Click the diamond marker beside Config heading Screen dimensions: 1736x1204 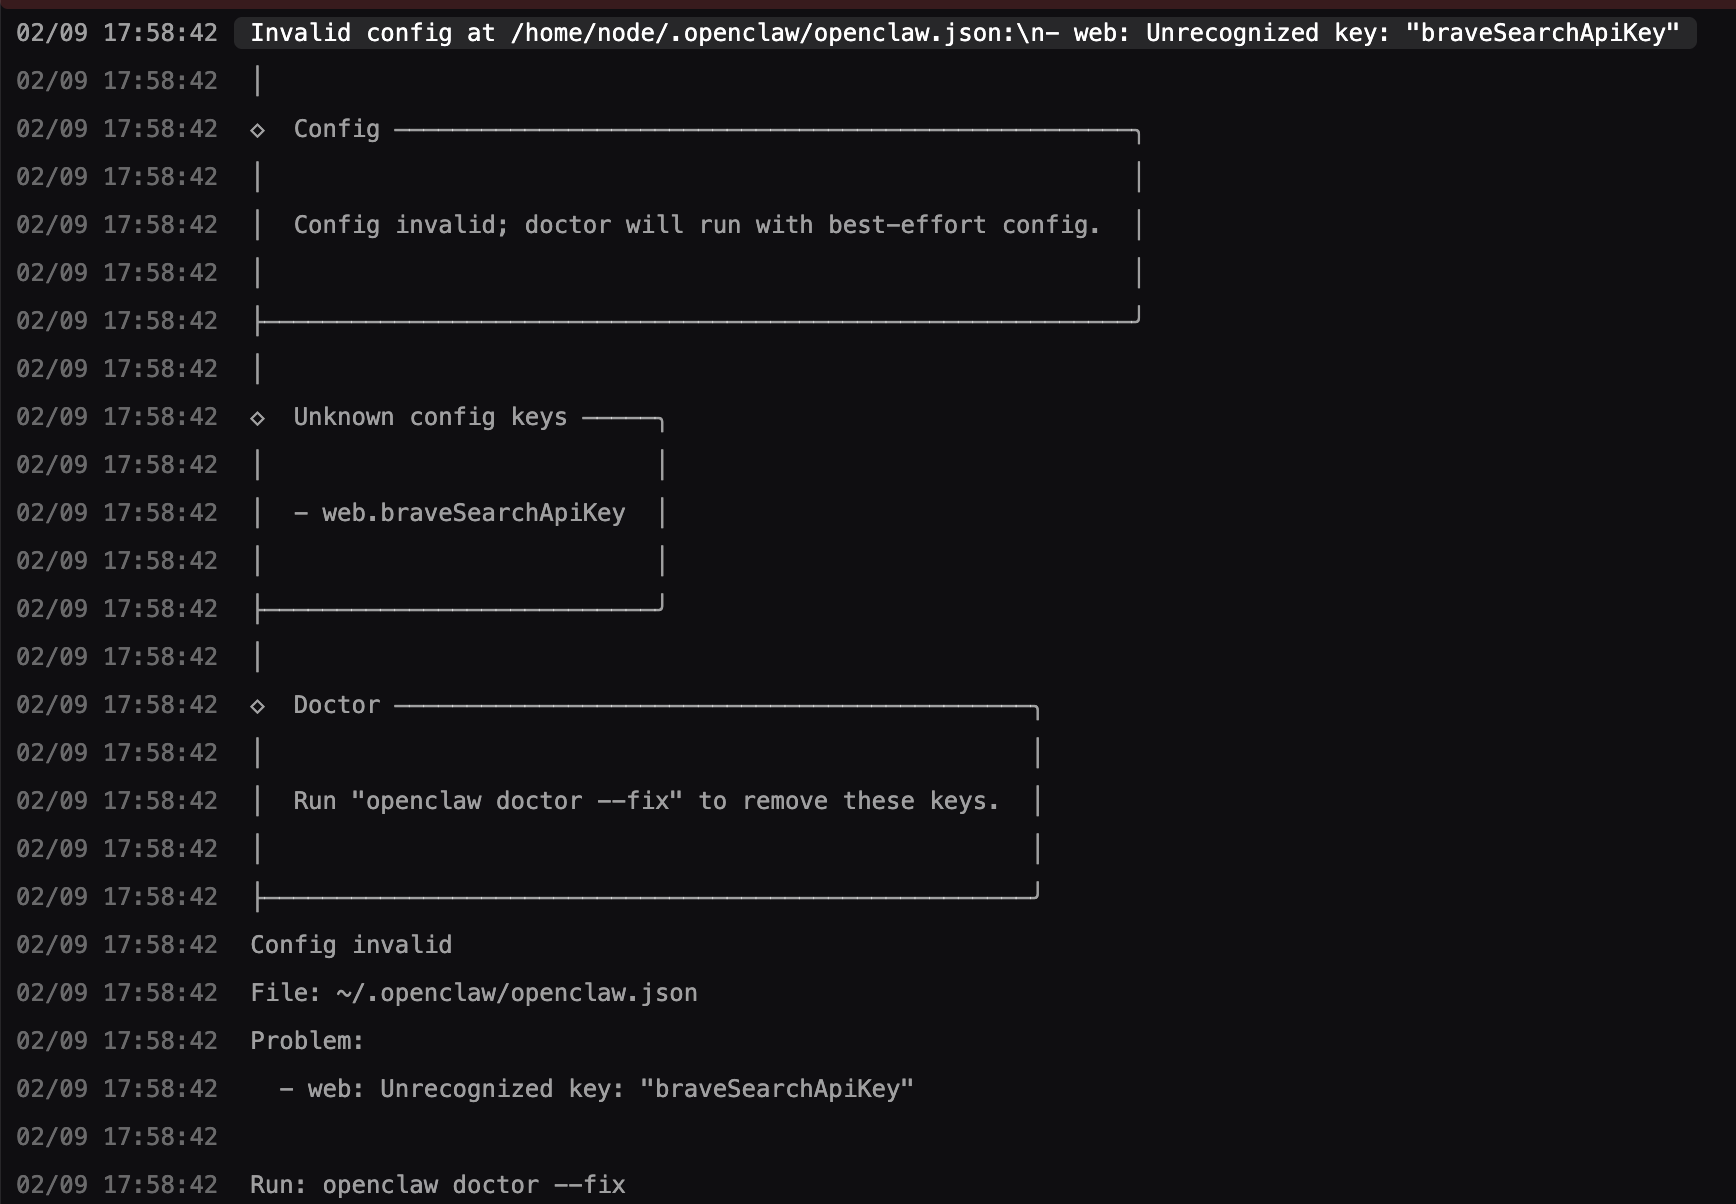point(257,130)
